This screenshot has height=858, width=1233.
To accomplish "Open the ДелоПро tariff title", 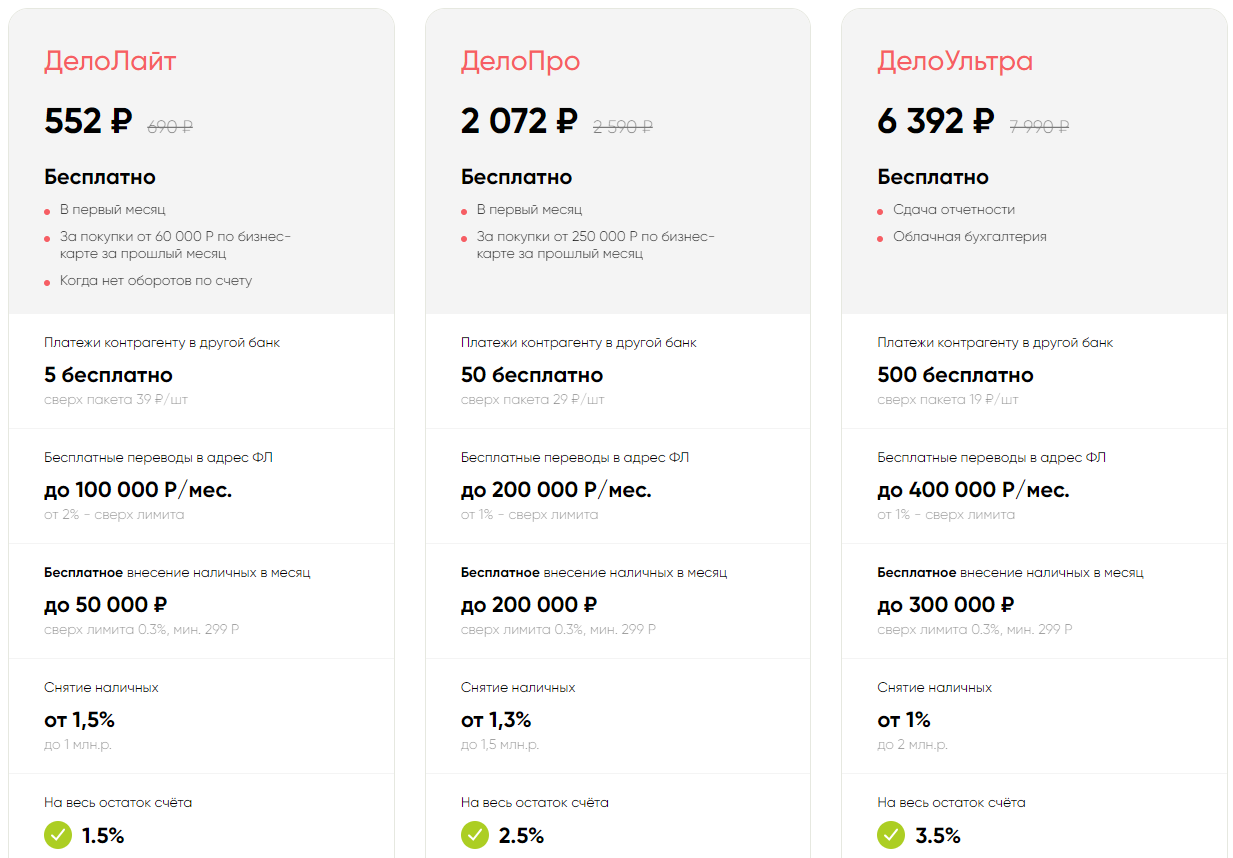I will [520, 61].
